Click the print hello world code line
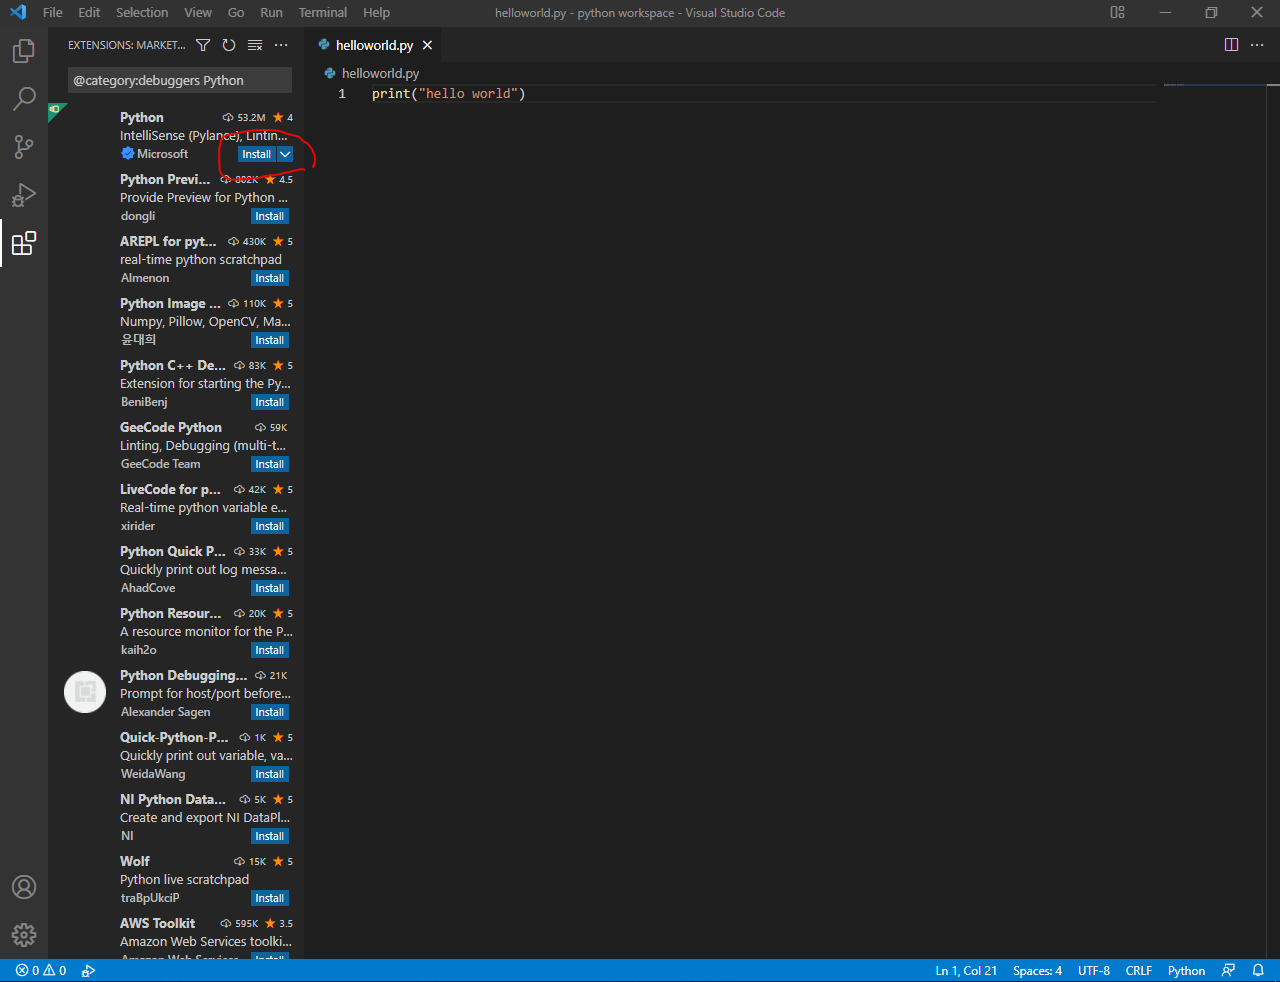This screenshot has height=982, width=1280. pos(448,94)
